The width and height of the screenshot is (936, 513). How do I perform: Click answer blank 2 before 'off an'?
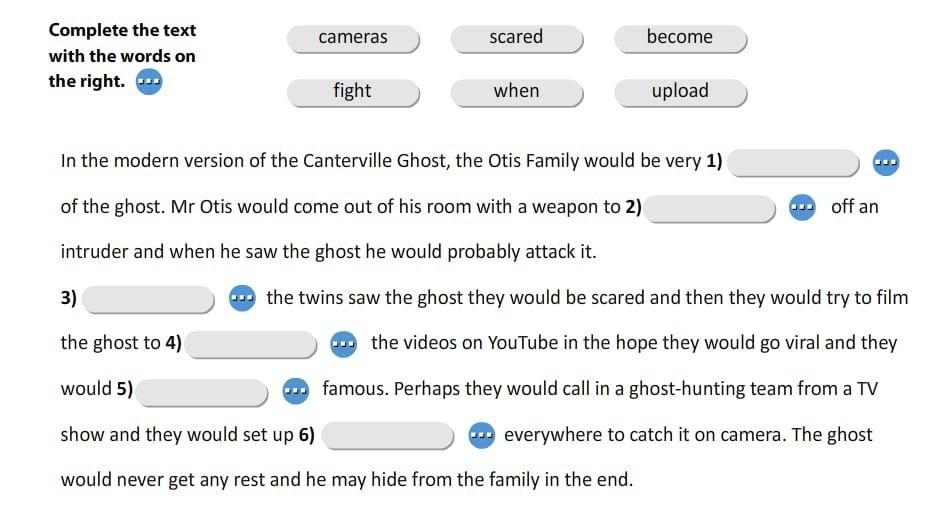710,208
